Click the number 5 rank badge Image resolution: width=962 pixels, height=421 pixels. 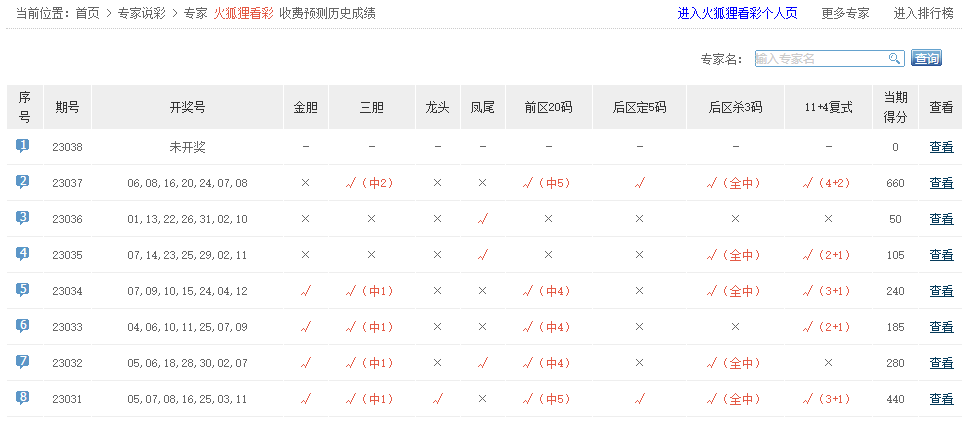pos(23,290)
